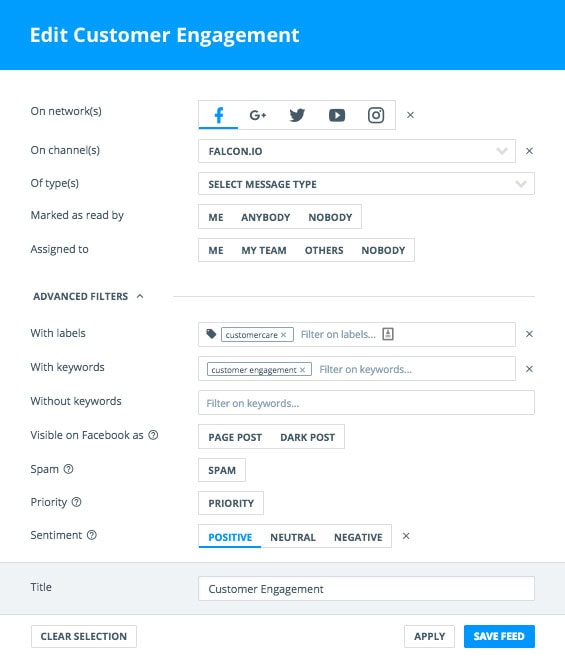Image resolution: width=565 pixels, height=658 pixels.
Task: Toggle Assigned to MY TEAM
Action: (264, 251)
